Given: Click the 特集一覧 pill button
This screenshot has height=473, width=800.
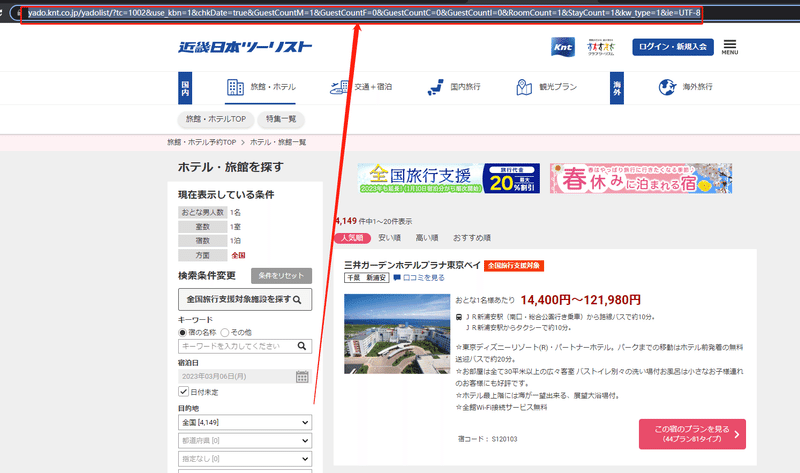Looking at the screenshot, I should (281, 119).
